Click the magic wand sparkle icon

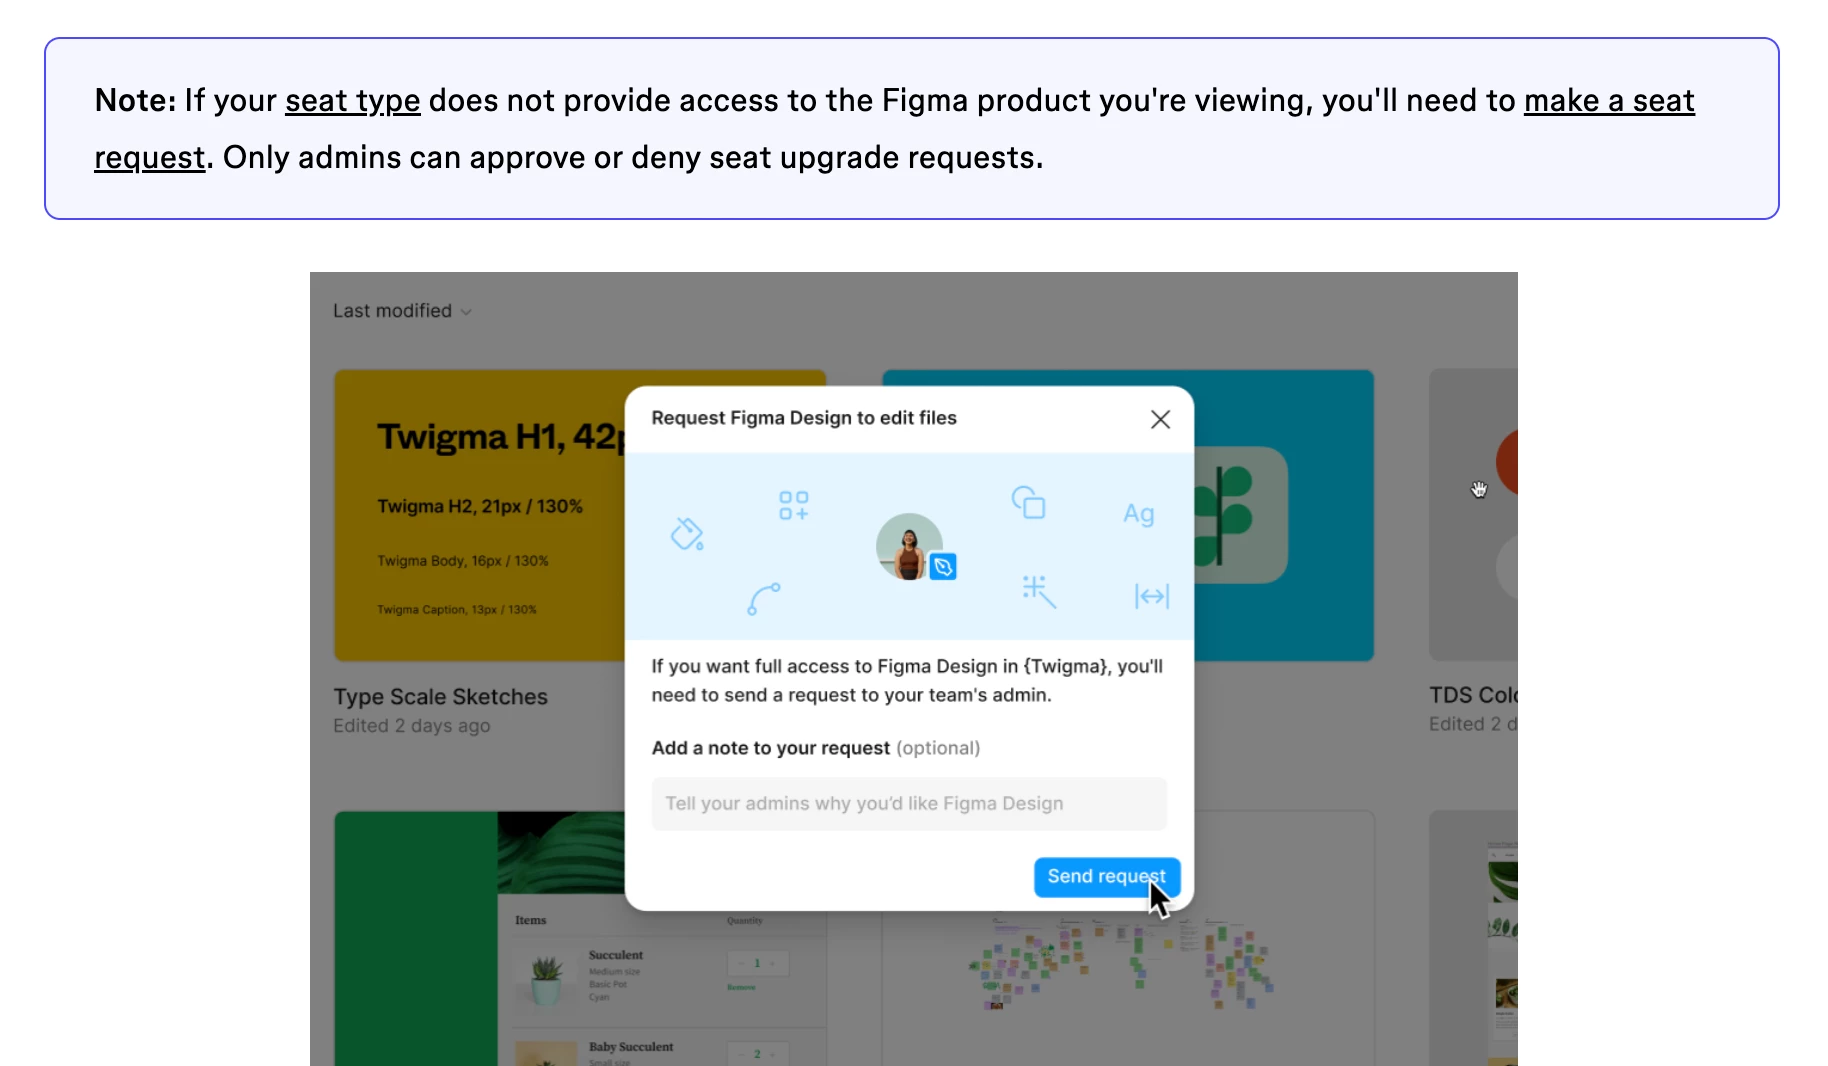pos(1039,591)
